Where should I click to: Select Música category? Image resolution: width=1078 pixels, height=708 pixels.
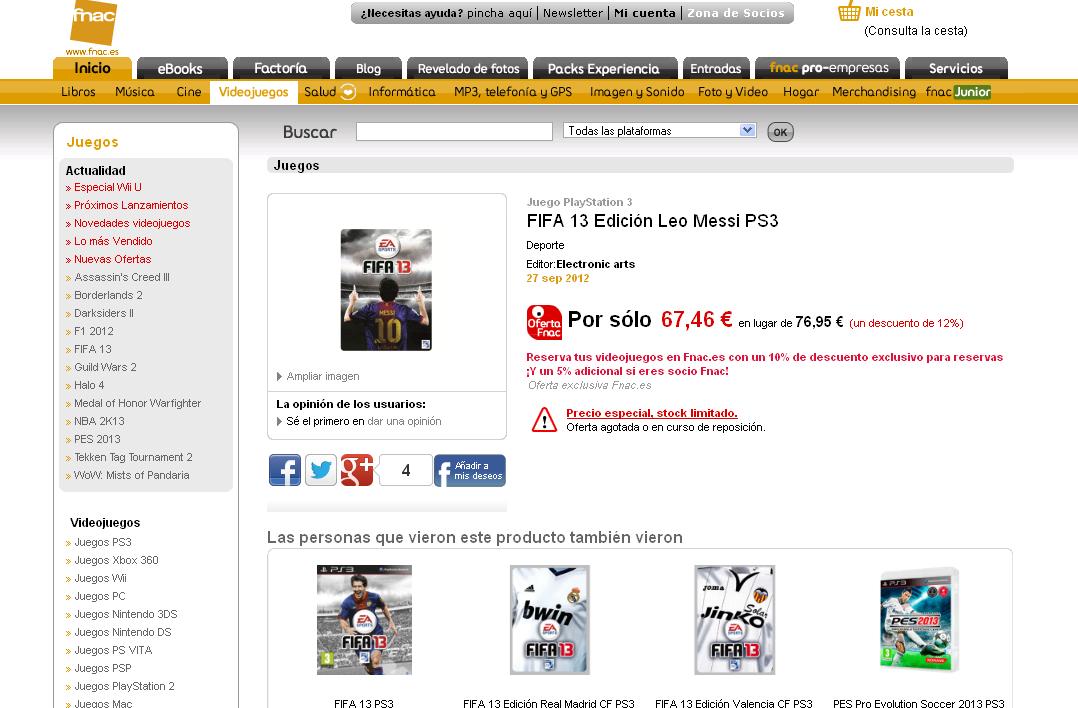click(x=135, y=92)
